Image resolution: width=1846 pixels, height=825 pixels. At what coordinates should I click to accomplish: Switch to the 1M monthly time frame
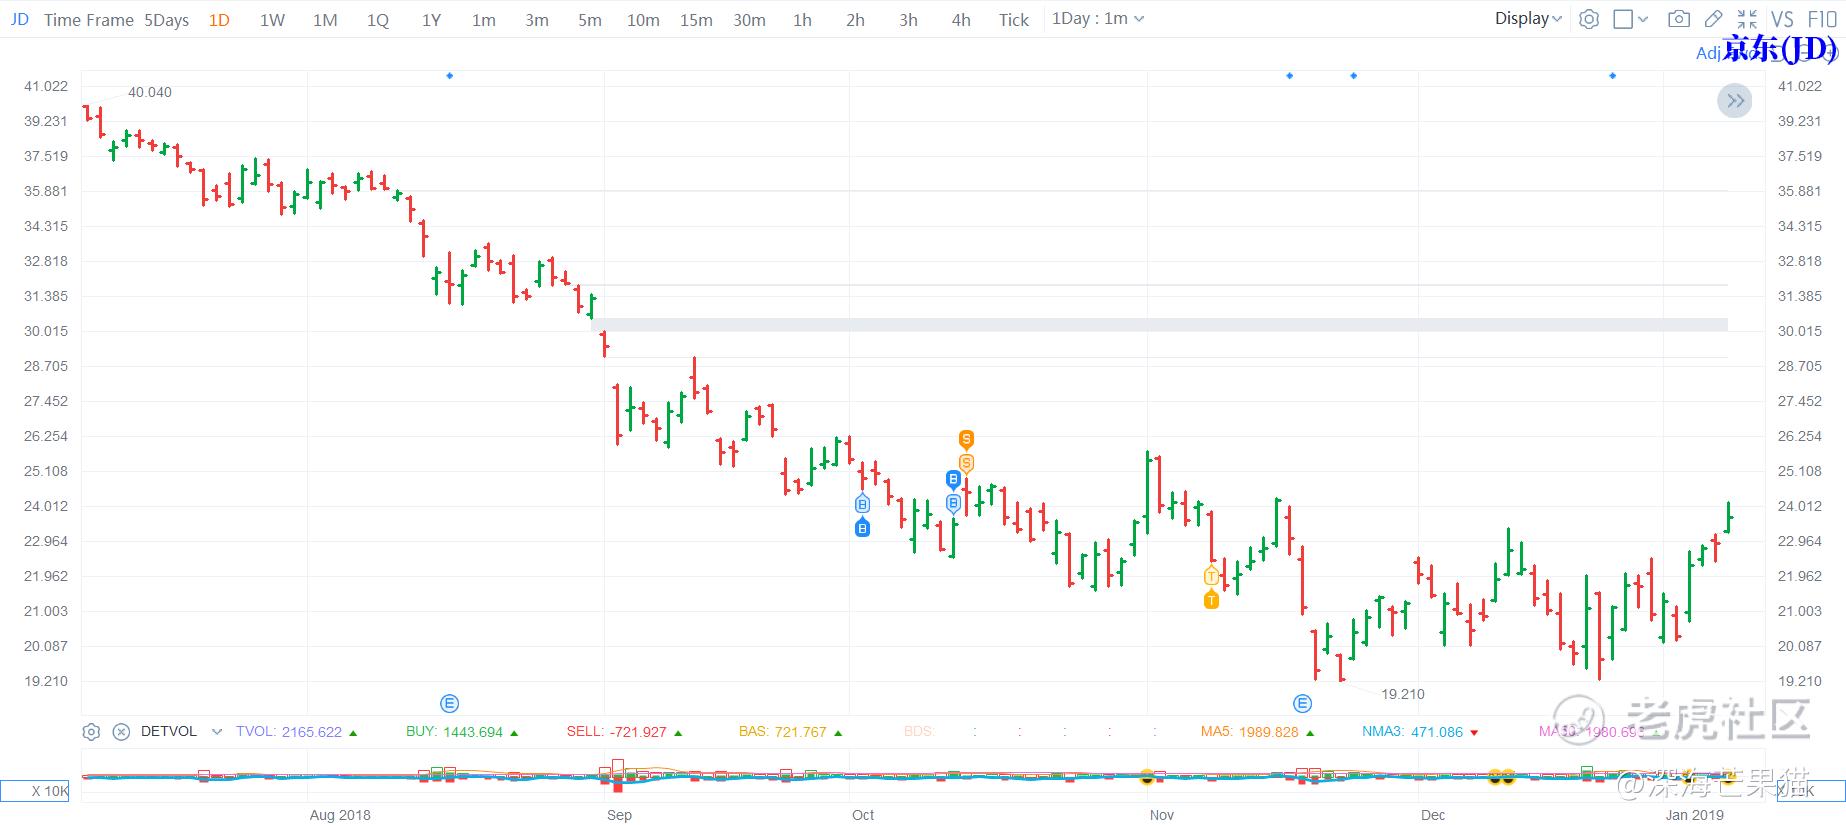tap(325, 20)
